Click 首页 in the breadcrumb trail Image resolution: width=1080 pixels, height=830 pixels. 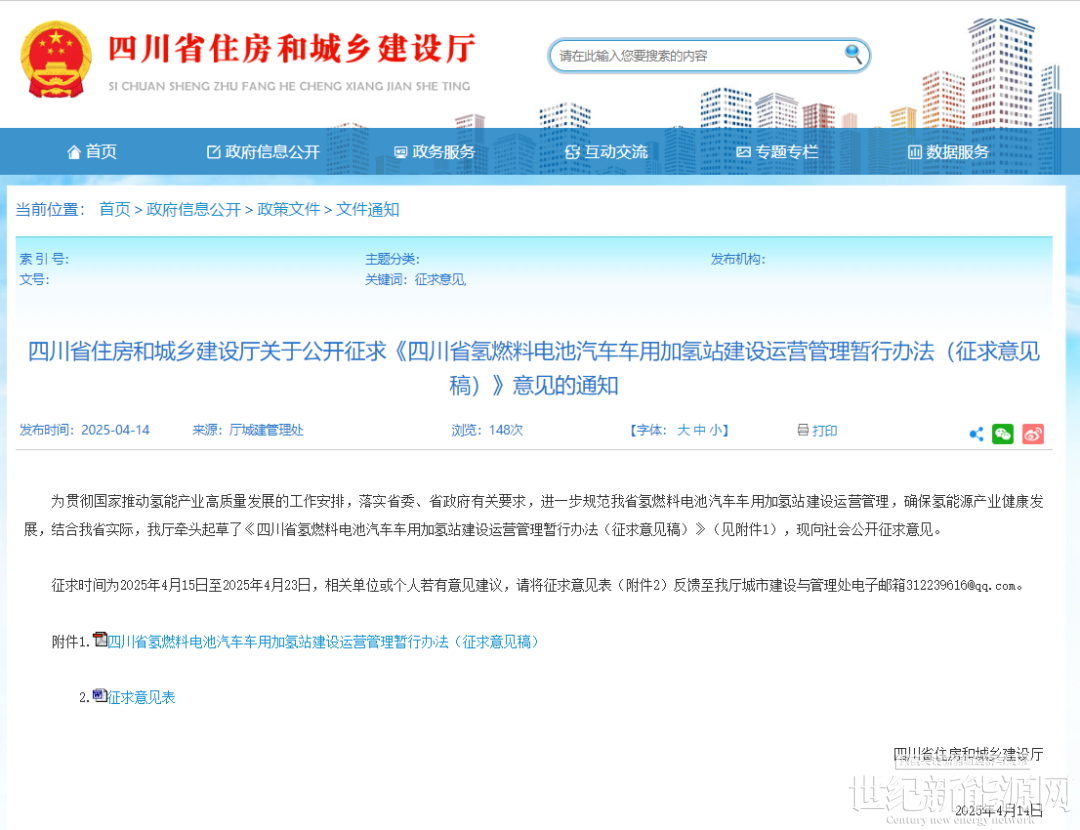tap(114, 209)
